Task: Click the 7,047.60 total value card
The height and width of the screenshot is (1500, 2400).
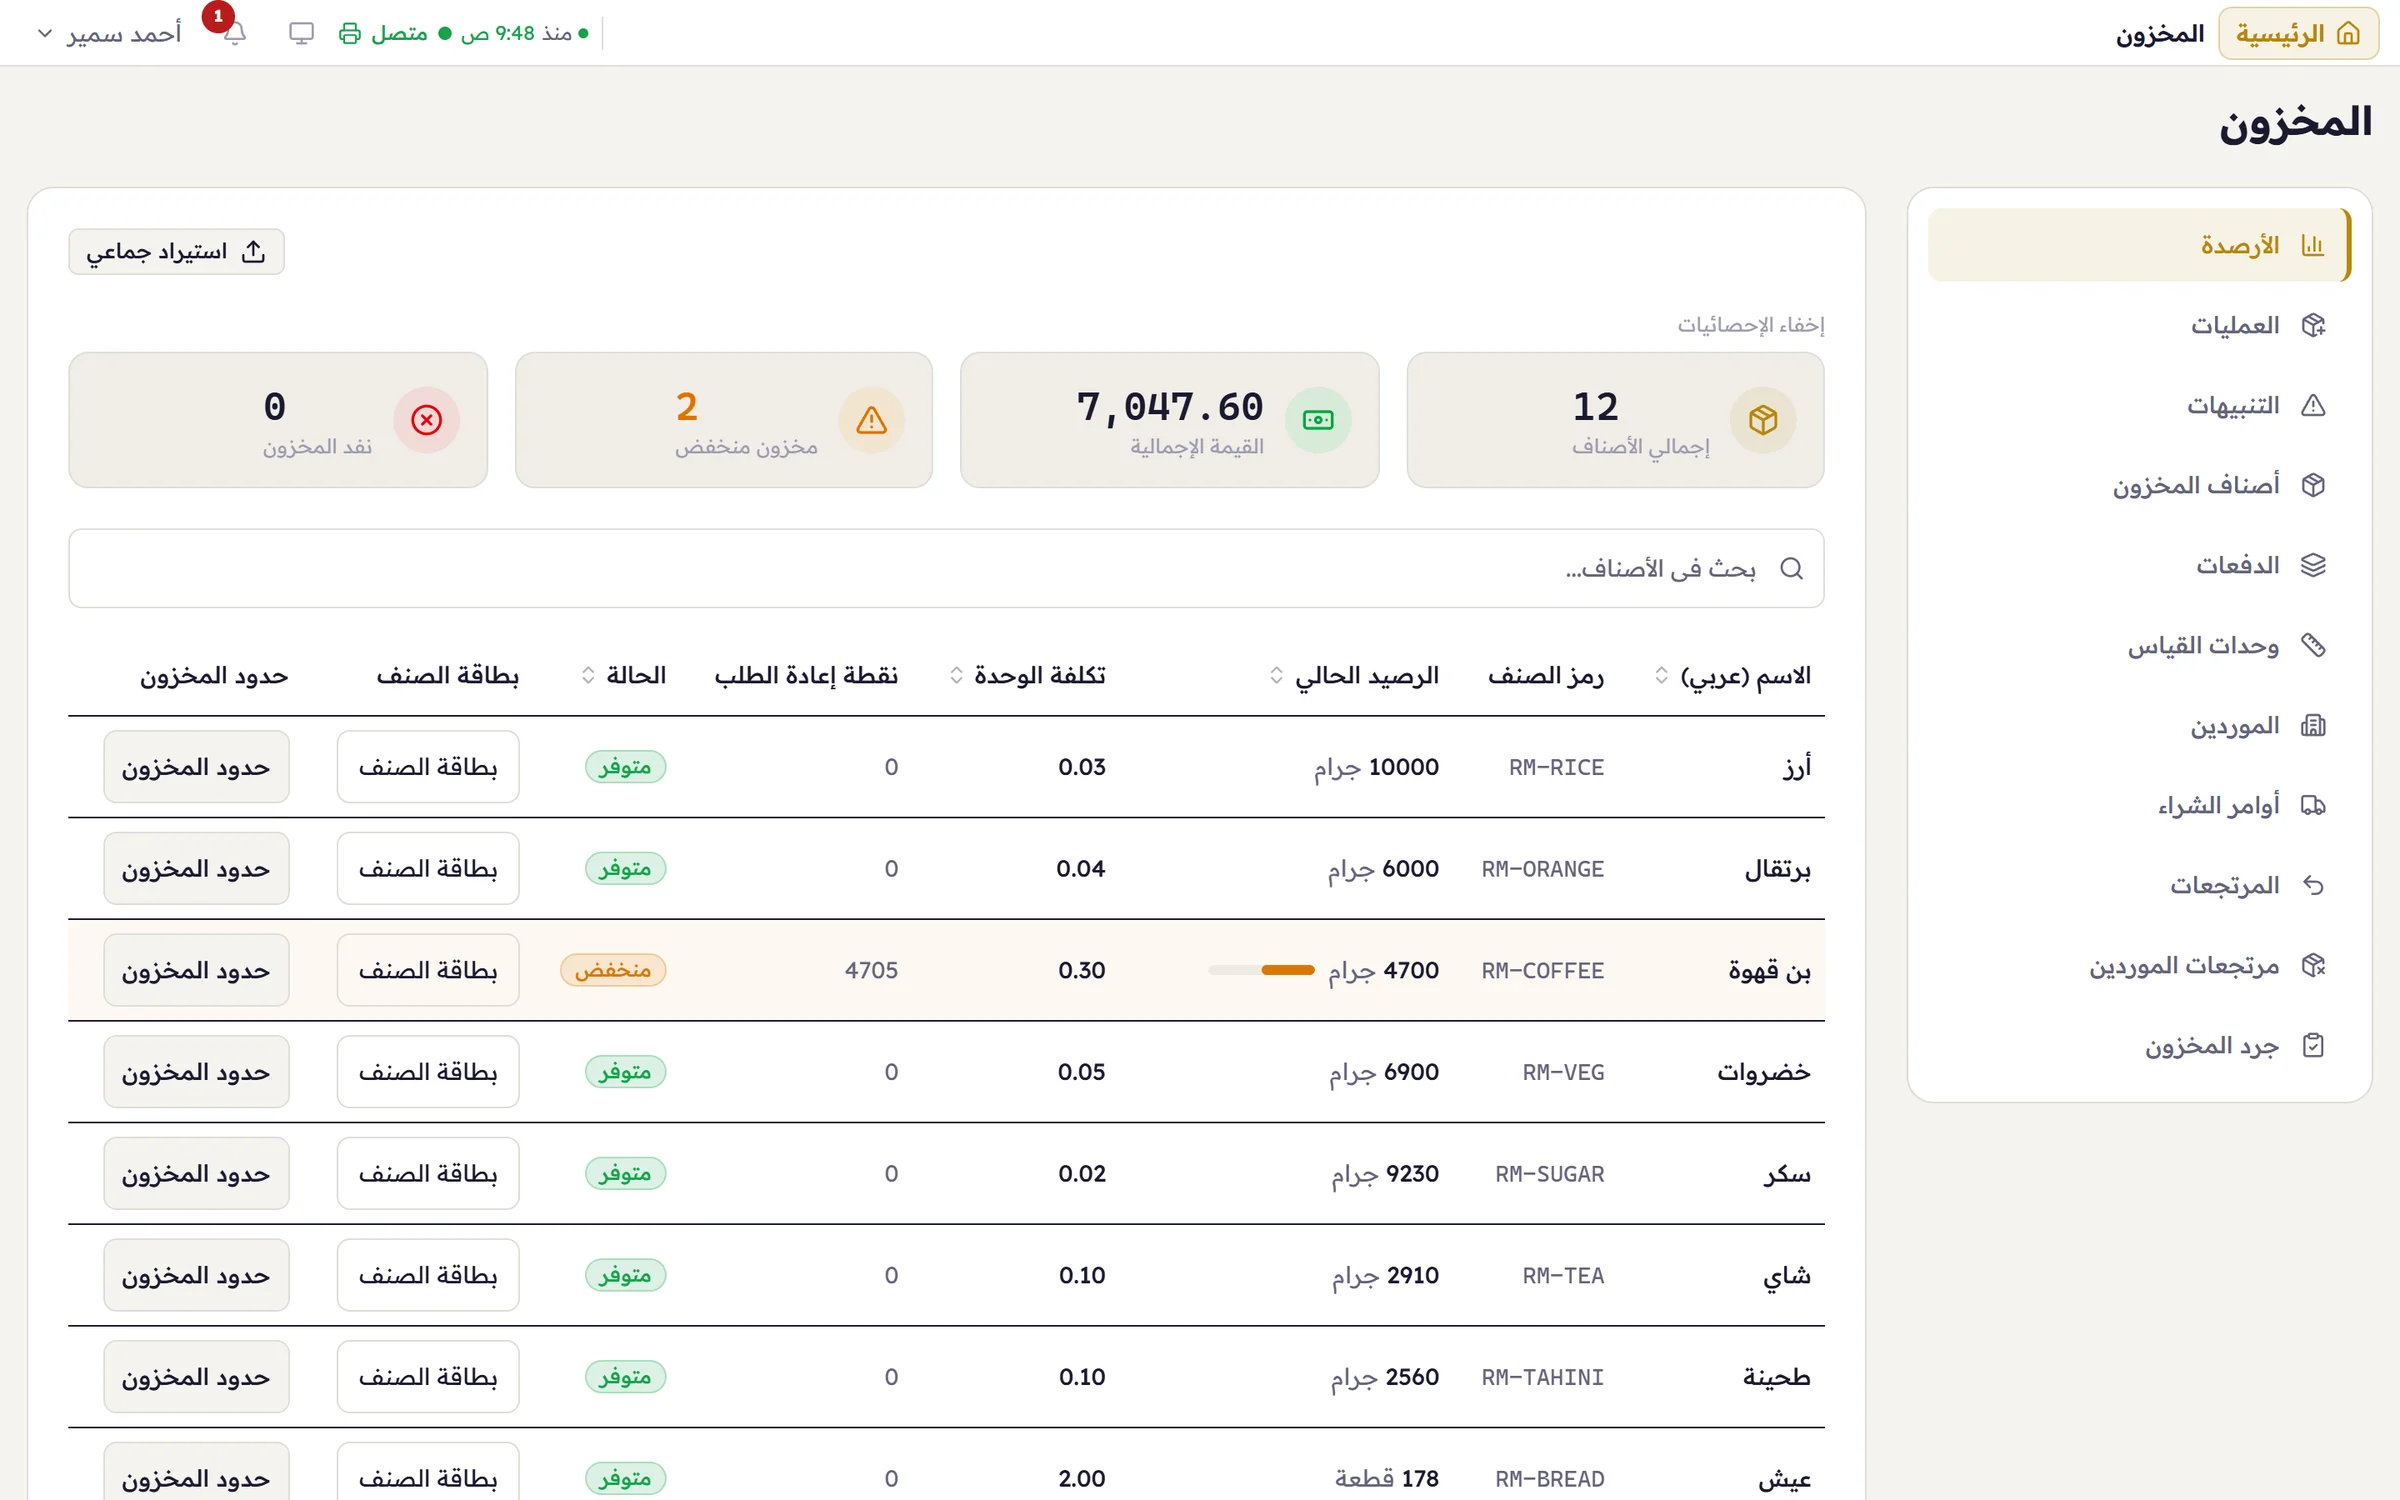Action: 1170,420
